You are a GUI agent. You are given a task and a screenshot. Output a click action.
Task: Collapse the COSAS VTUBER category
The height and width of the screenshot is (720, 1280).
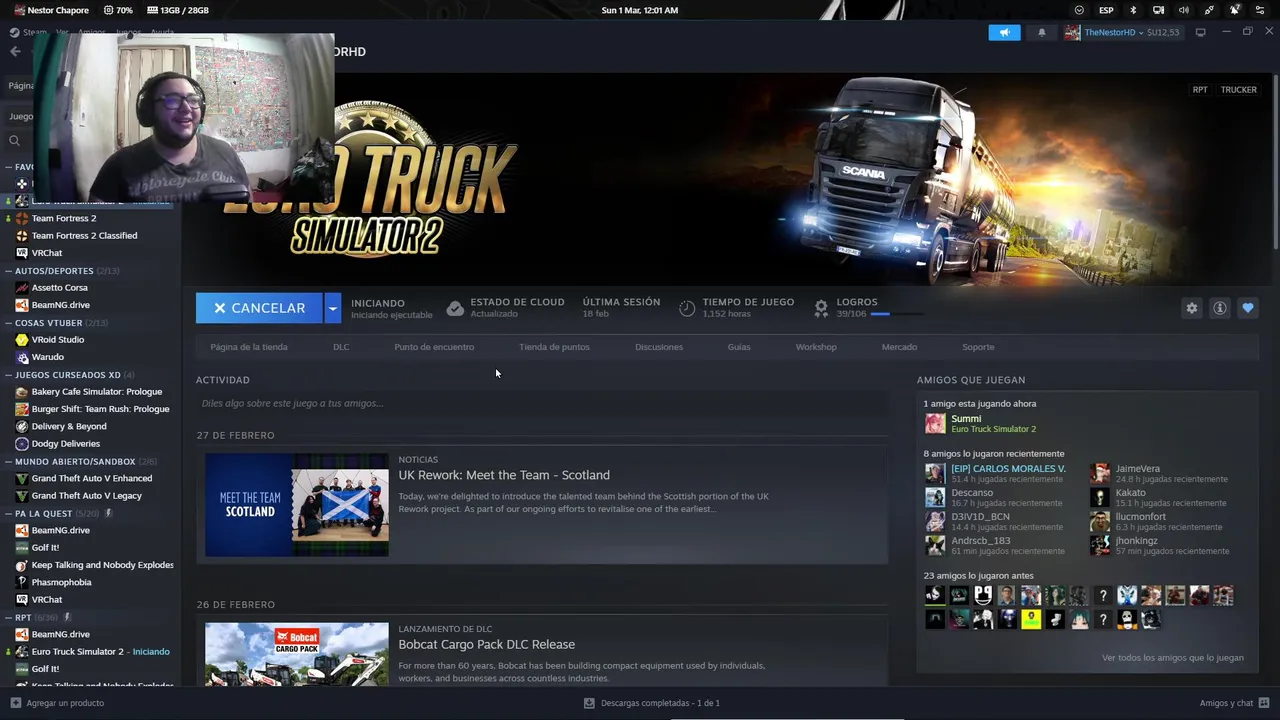[x=8, y=323]
